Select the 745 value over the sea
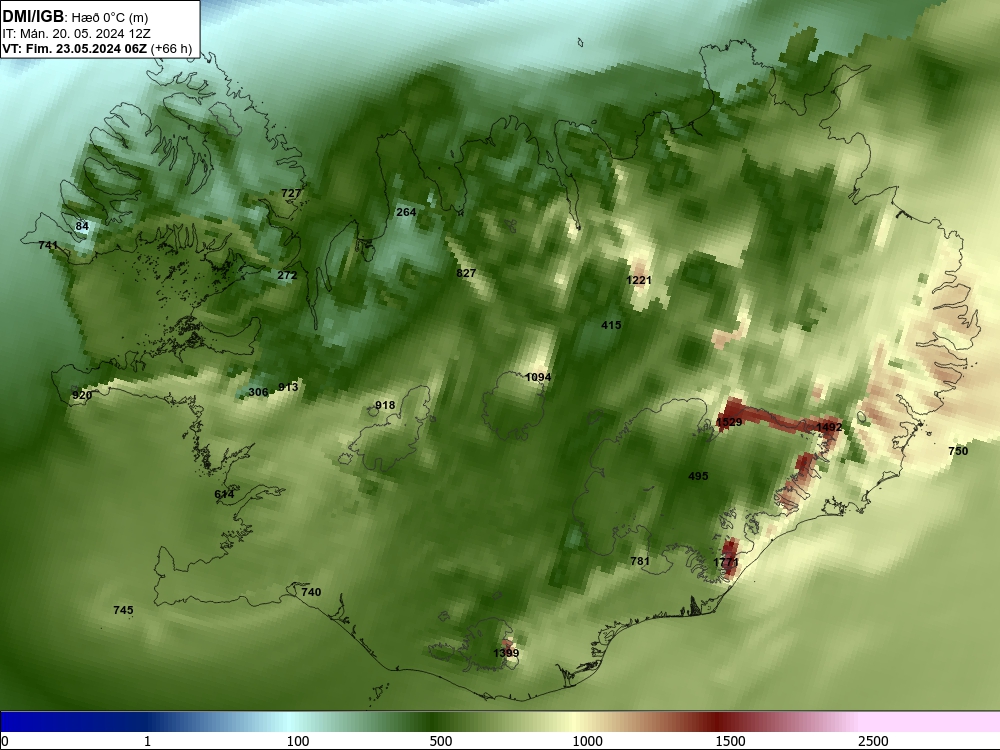 click(123, 610)
